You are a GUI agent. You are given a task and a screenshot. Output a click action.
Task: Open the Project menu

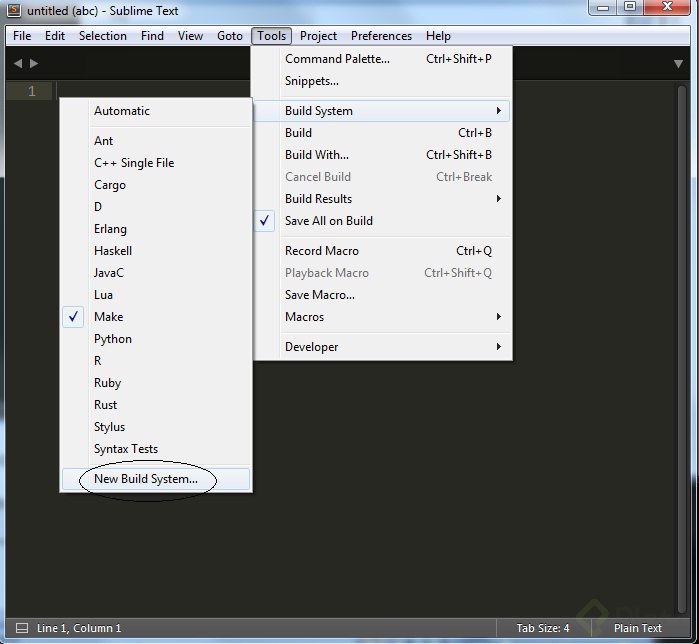(318, 36)
